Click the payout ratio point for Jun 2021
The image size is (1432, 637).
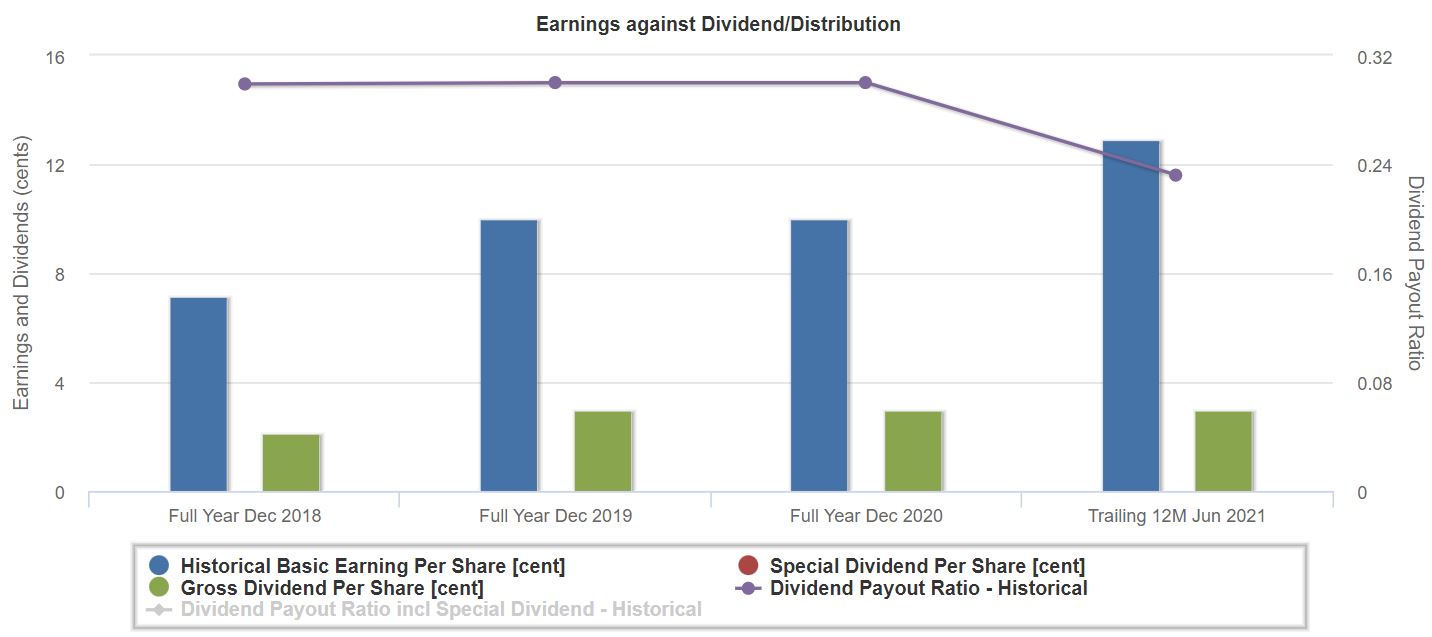1176,175
